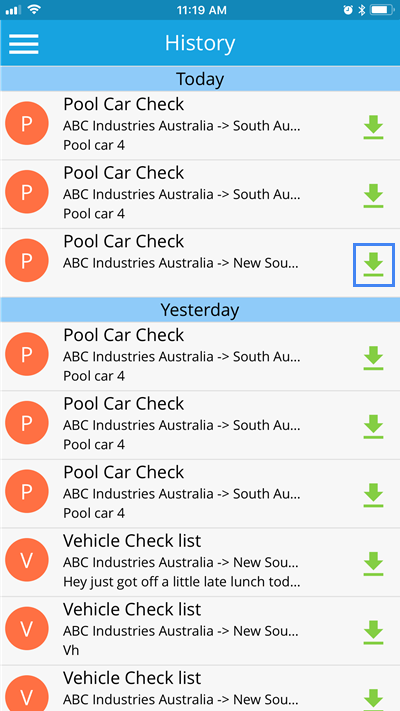The width and height of the screenshot is (400, 711).
Task: Tap the History title in header
Action: pyautogui.click(x=200, y=43)
